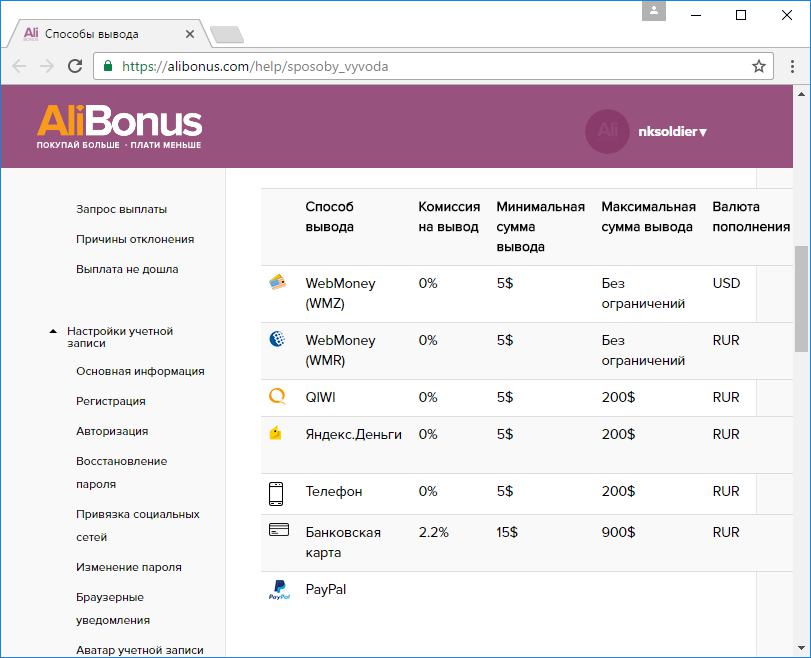Bookmark the page with the star icon
The image size is (811, 658).
pos(758,66)
